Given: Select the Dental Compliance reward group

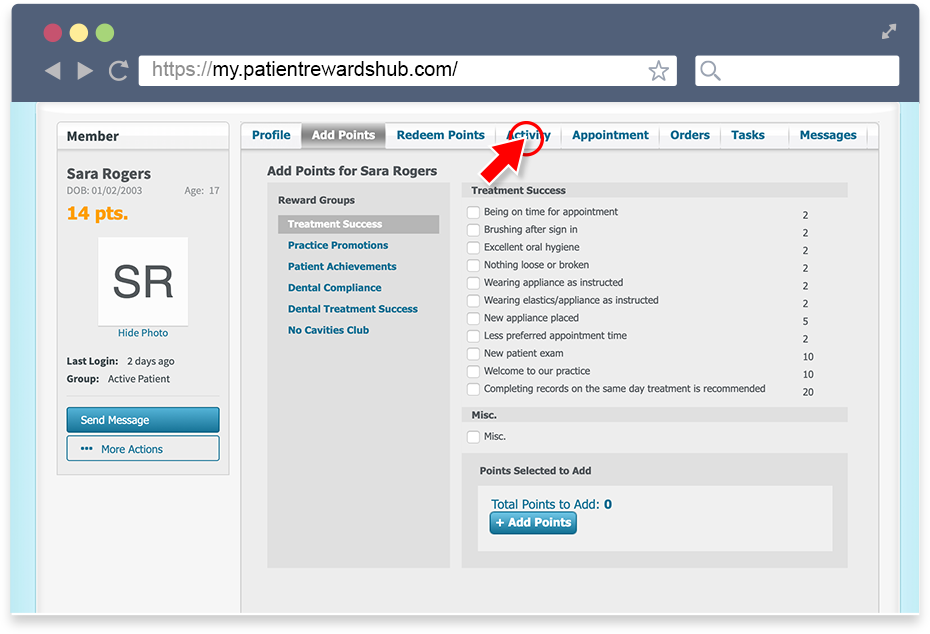Looking at the screenshot, I should (335, 288).
